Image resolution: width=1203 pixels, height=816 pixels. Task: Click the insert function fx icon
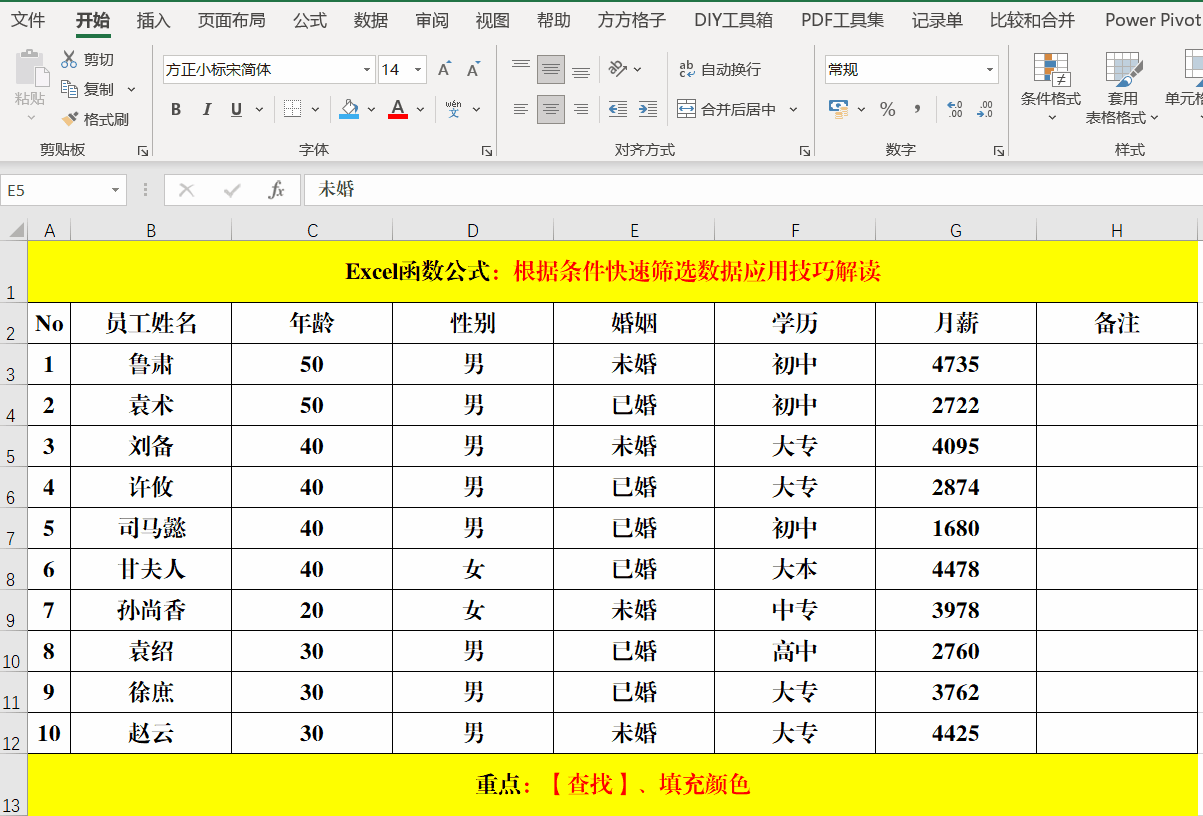point(277,190)
